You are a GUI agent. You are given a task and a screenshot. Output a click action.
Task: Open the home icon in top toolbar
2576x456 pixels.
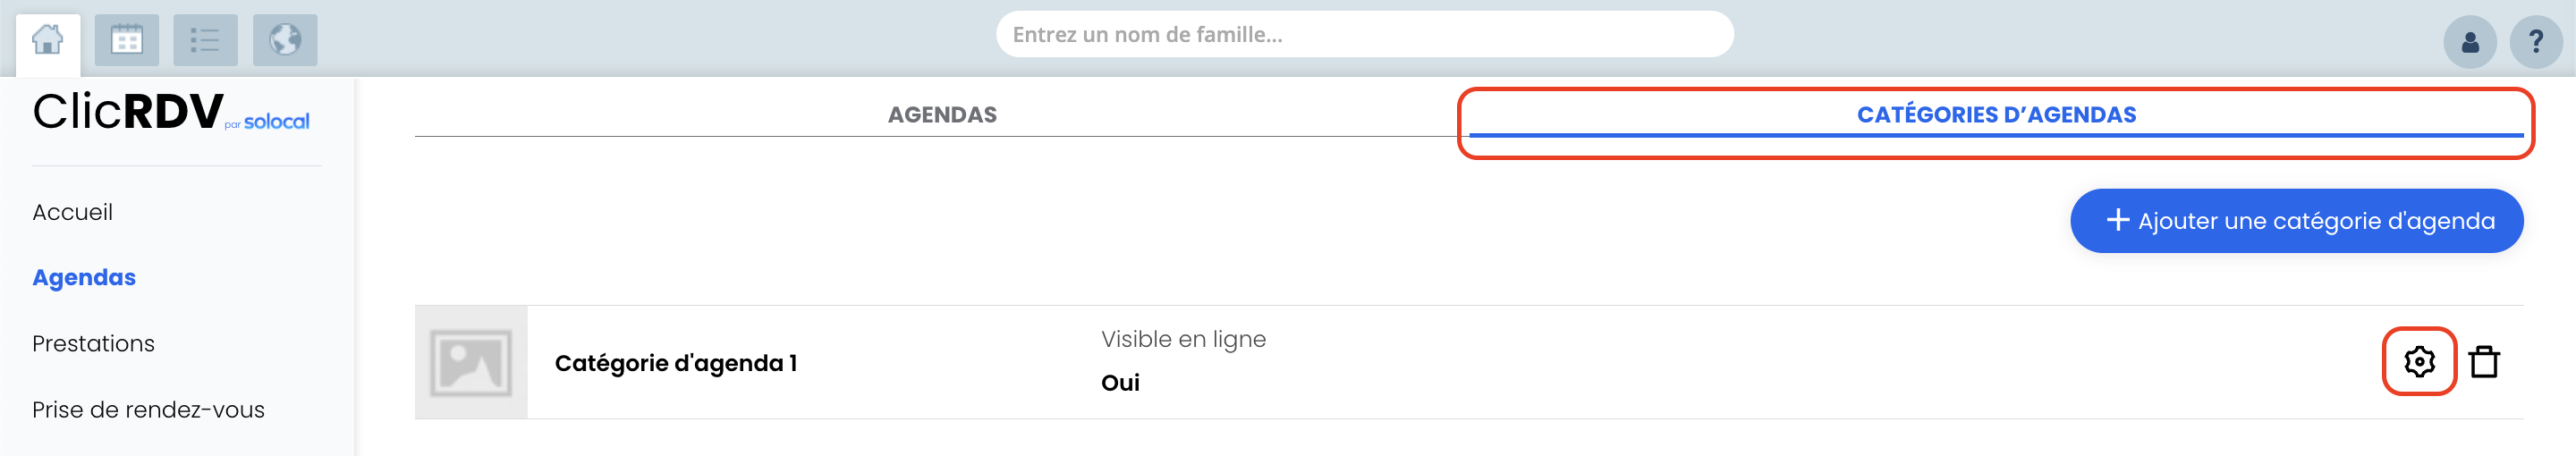47,41
